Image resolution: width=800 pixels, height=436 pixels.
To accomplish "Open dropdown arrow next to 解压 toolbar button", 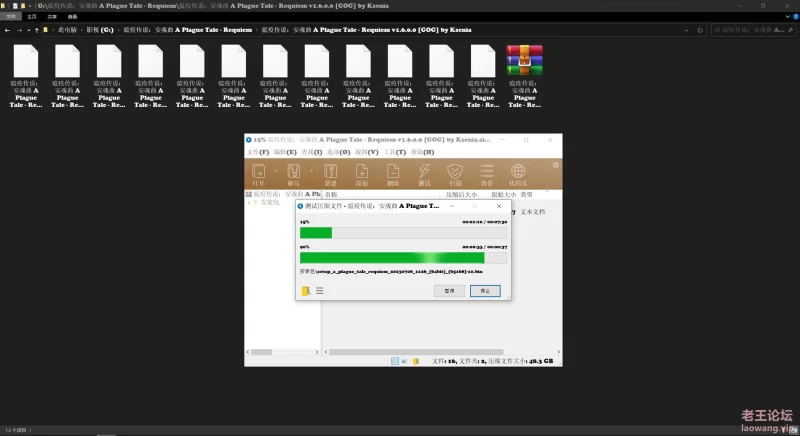I will pyautogui.click(x=311, y=171).
